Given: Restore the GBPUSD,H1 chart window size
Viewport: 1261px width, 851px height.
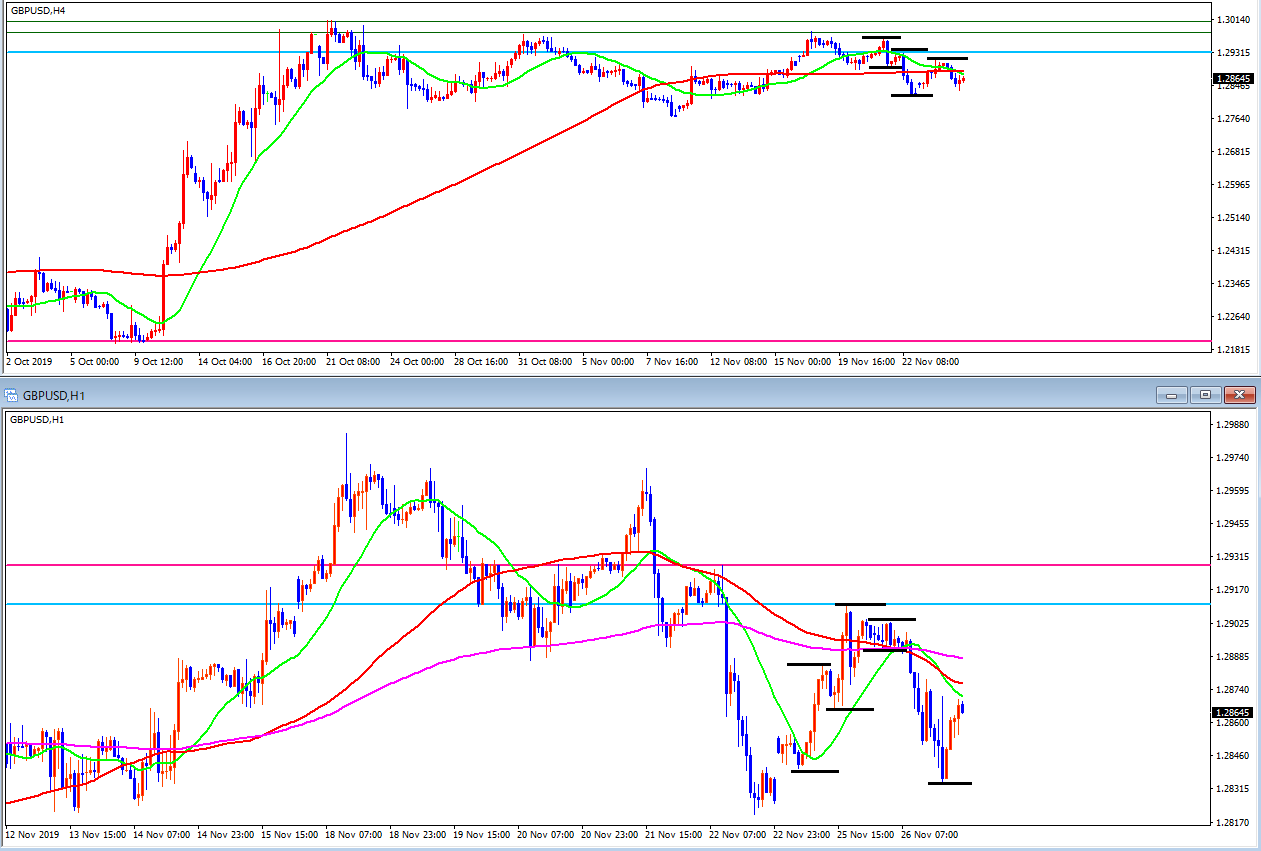Looking at the screenshot, I should pyautogui.click(x=1205, y=394).
